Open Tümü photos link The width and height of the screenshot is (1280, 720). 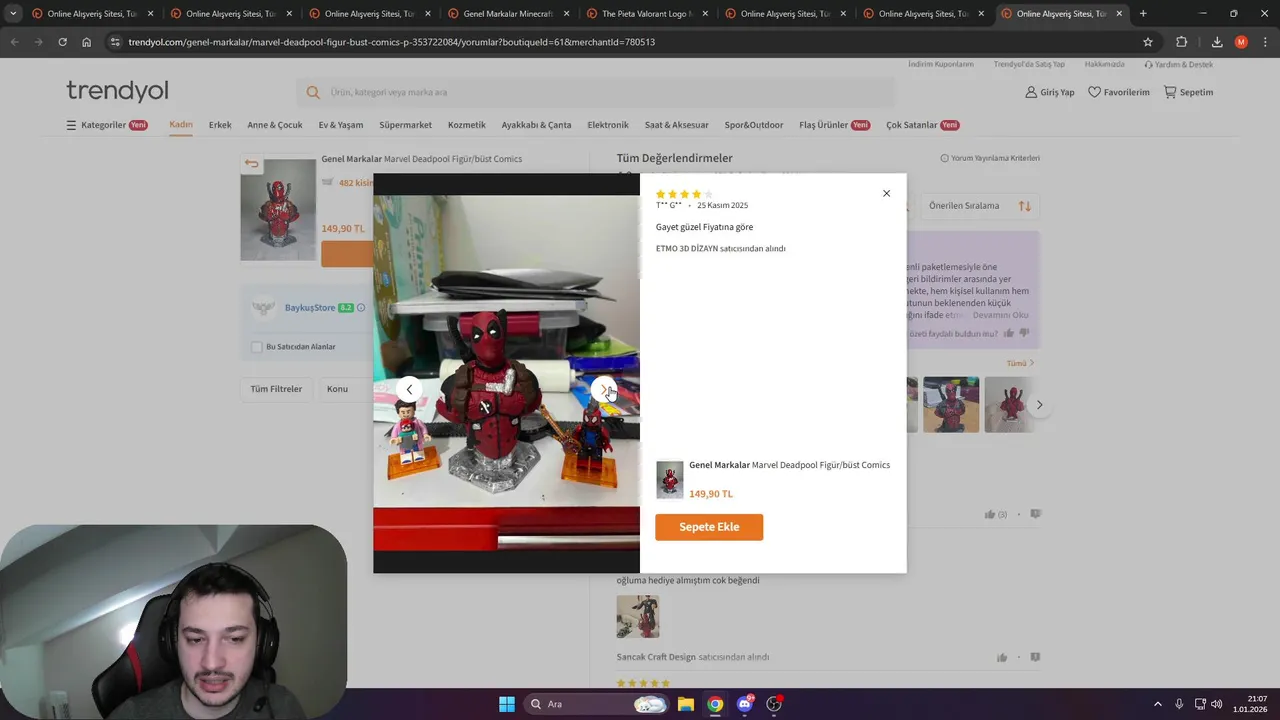[1020, 363]
